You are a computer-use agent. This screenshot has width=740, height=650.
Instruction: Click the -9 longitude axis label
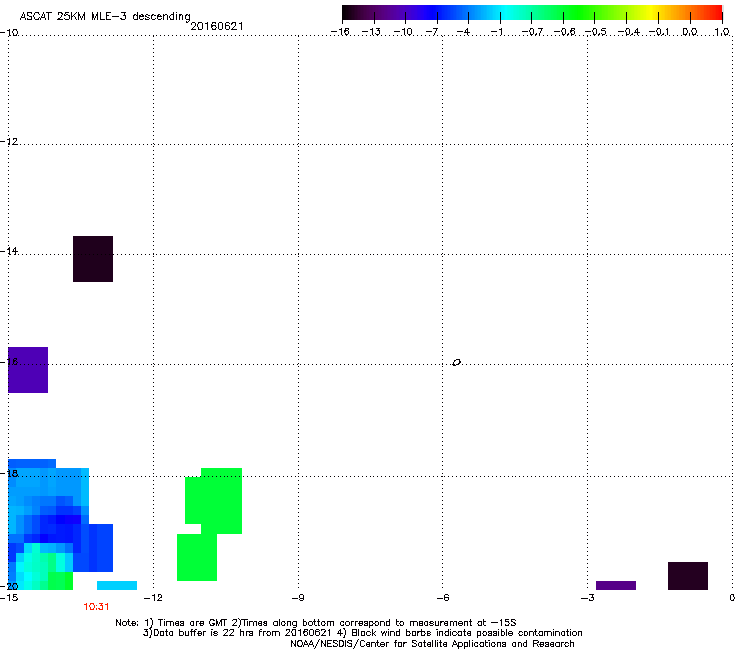298,598
